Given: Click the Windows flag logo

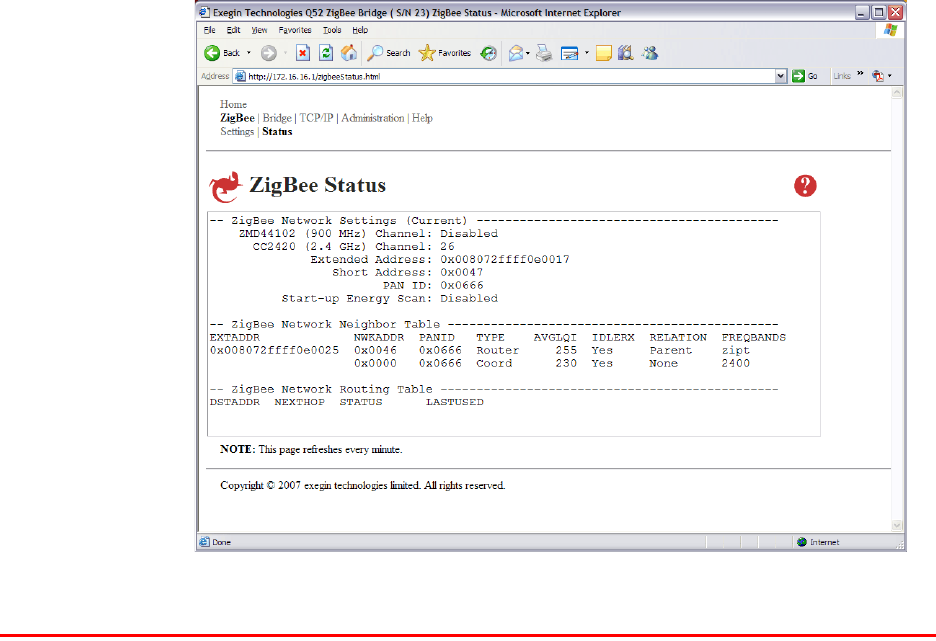Looking at the screenshot, I should click(x=890, y=30).
